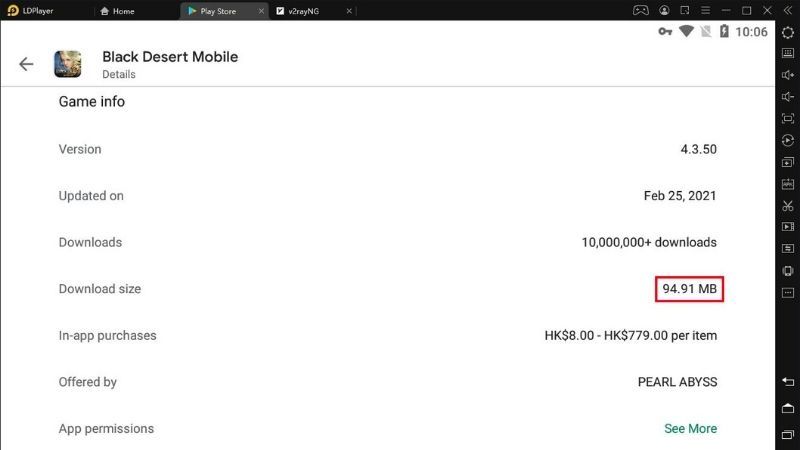The image size is (800, 450).
Task: Close the Play Store tab
Action: pyautogui.click(x=261, y=11)
